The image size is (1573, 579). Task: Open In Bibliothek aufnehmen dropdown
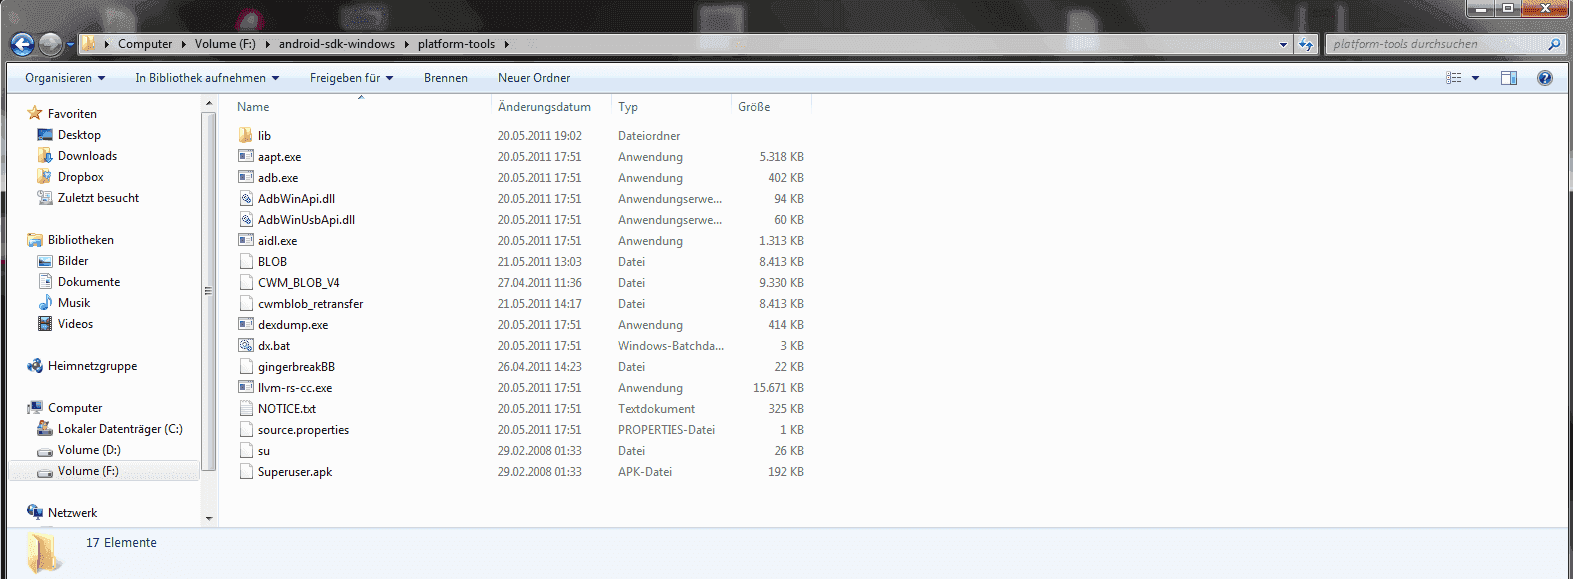[207, 78]
